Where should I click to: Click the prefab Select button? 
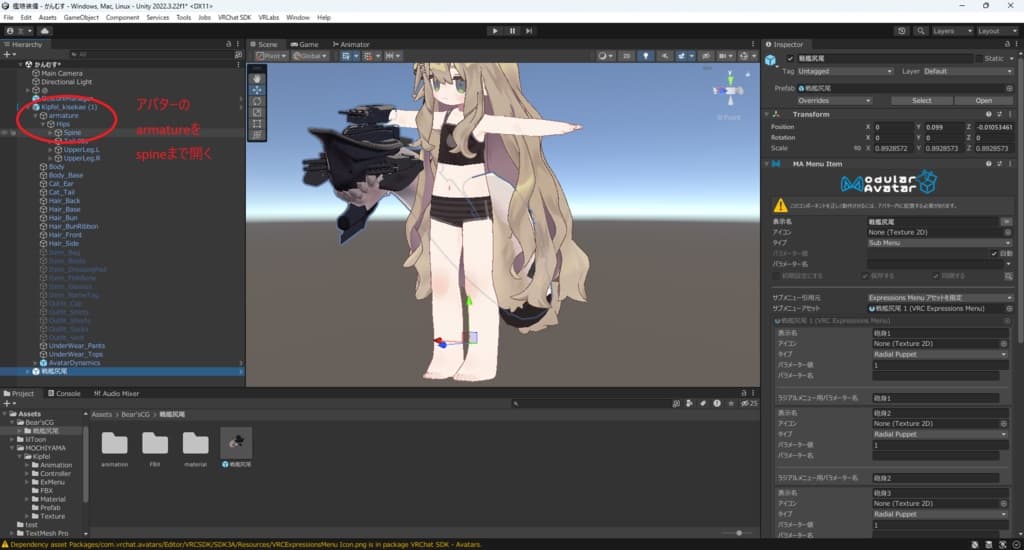tap(921, 100)
